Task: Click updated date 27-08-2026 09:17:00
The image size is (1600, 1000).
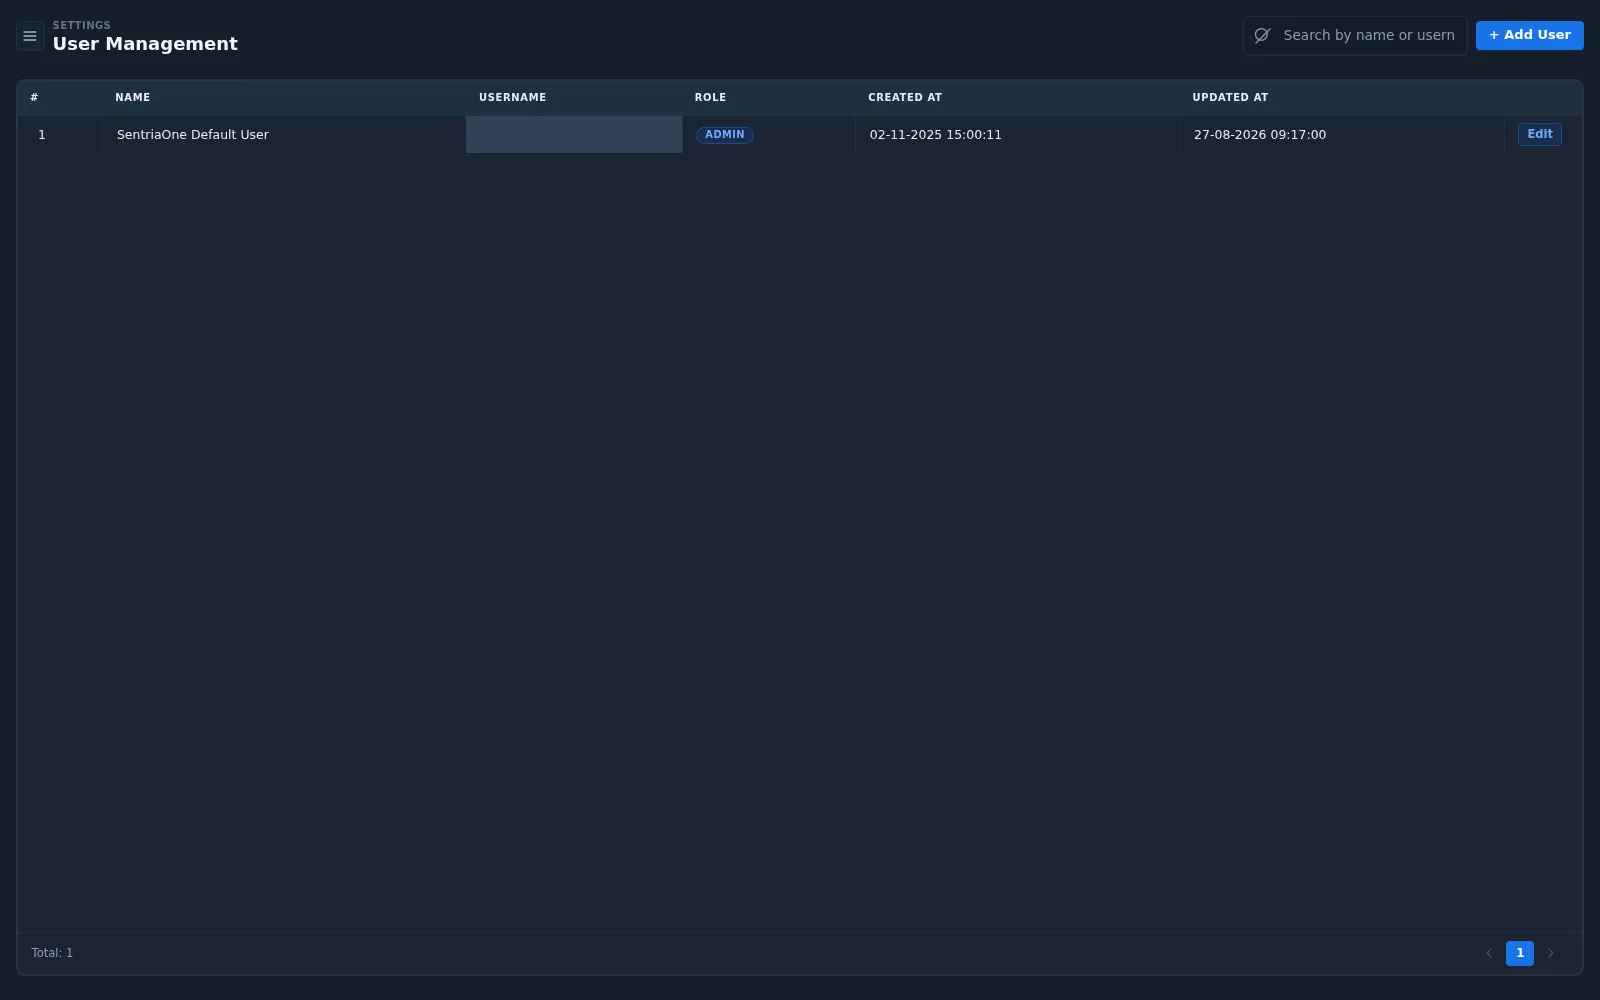Action: click(1259, 134)
